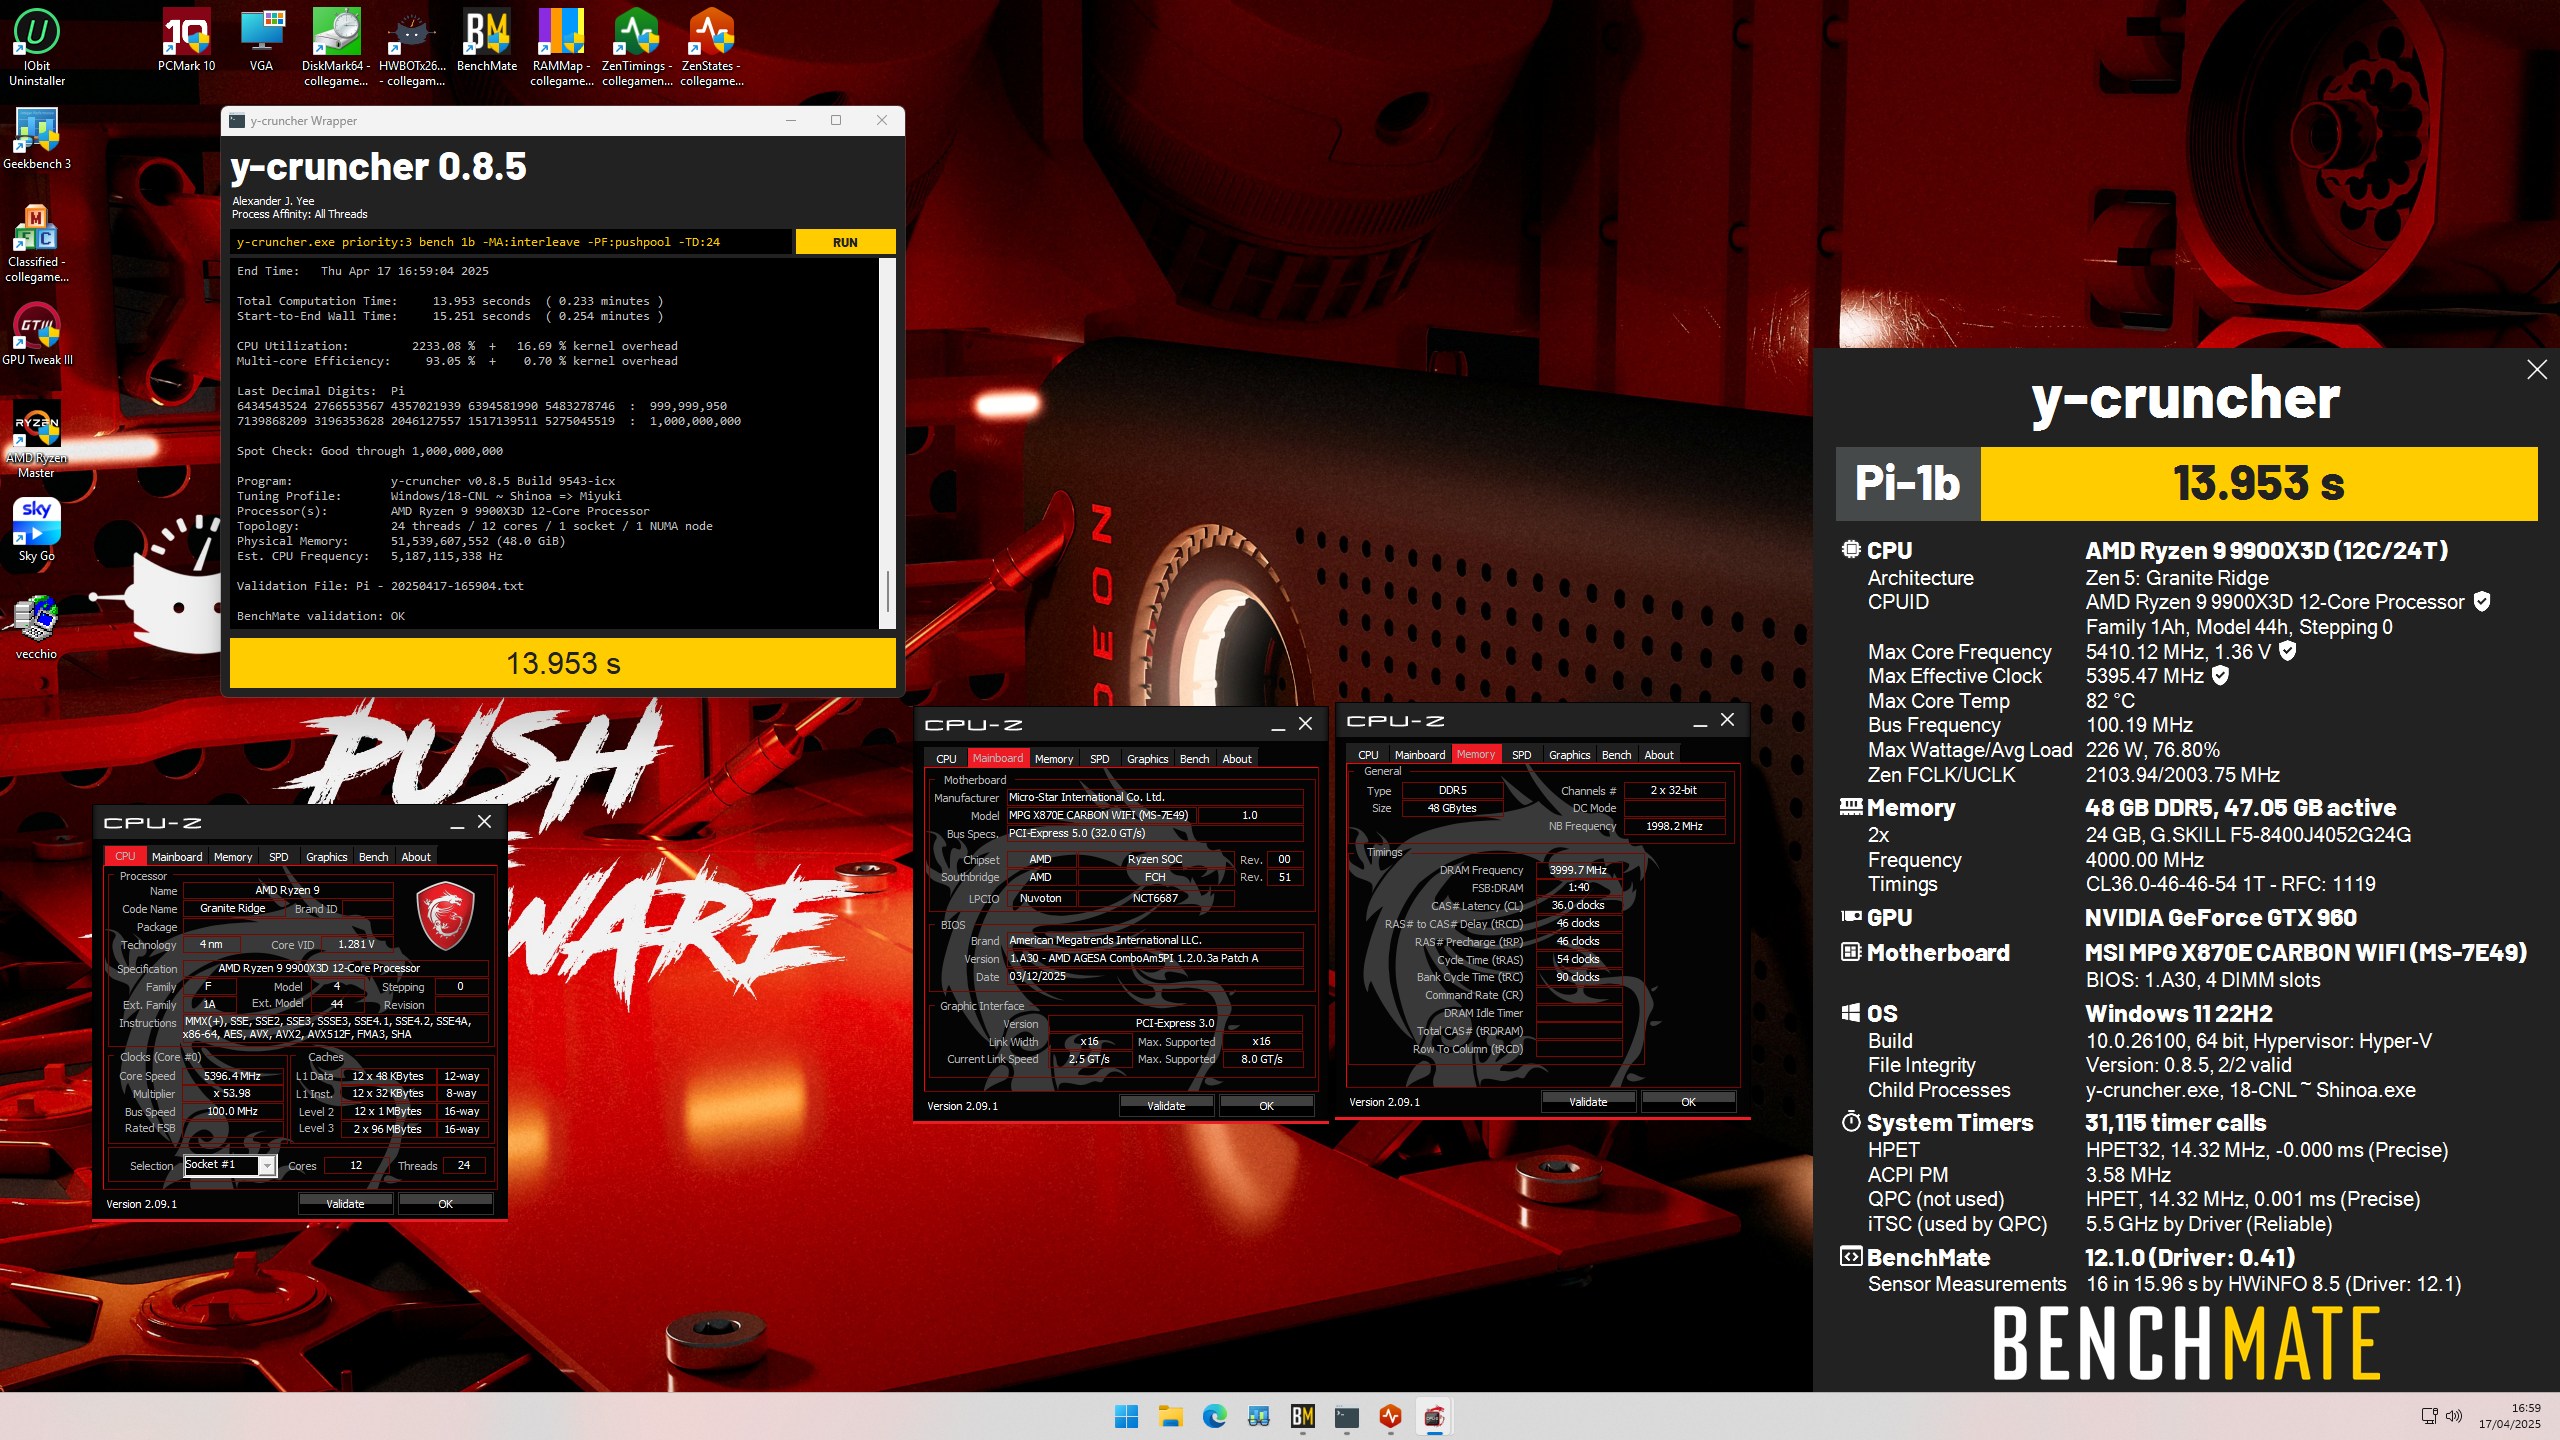2560x1440 pixels.
Task: Click Validate in the CPU-Z Memory timings window
Action: coord(1588,1102)
